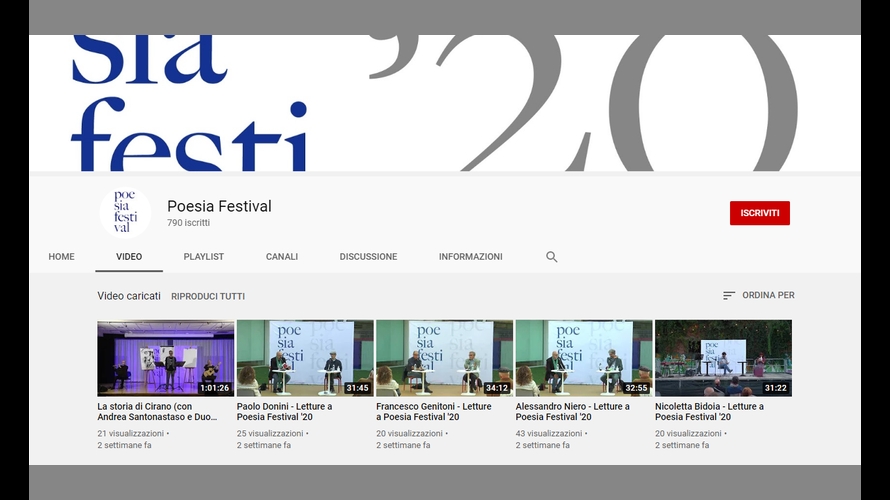Click Riproduci tutti to play all videos
Screen dimensions: 890x500
point(208,297)
